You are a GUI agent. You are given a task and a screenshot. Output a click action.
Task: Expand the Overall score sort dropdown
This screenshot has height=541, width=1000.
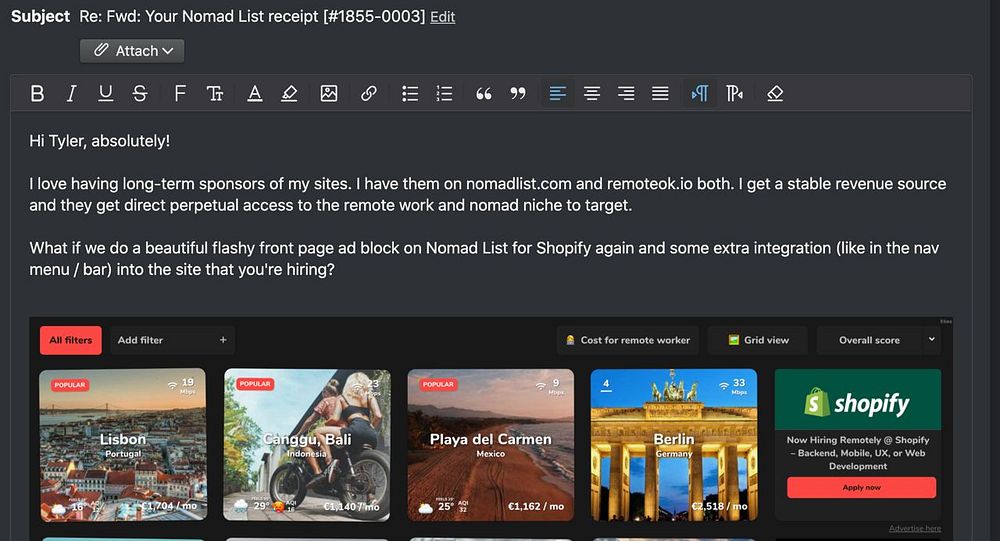pyautogui.click(x=879, y=340)
